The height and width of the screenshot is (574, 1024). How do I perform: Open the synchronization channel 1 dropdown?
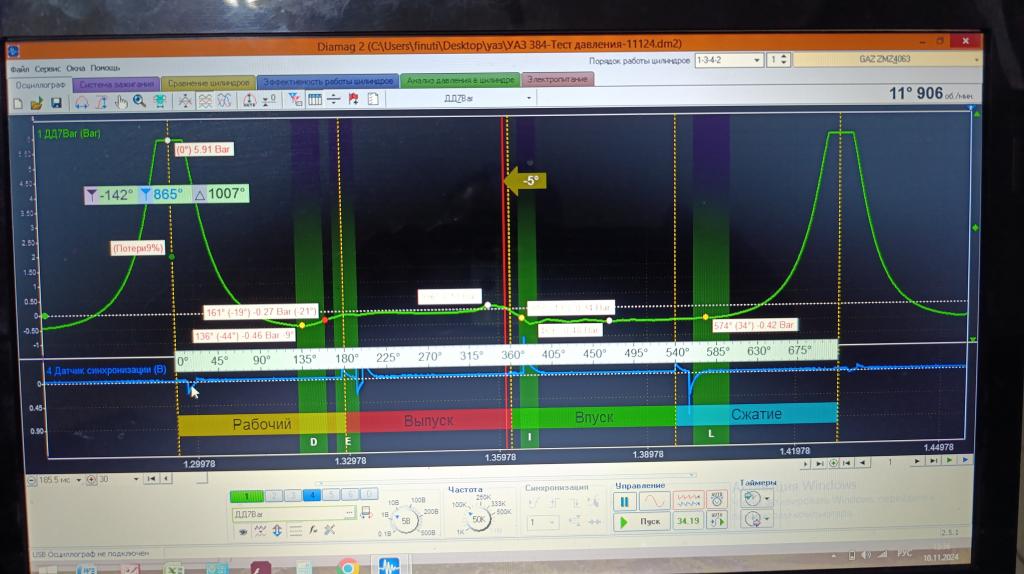(542, 522)
